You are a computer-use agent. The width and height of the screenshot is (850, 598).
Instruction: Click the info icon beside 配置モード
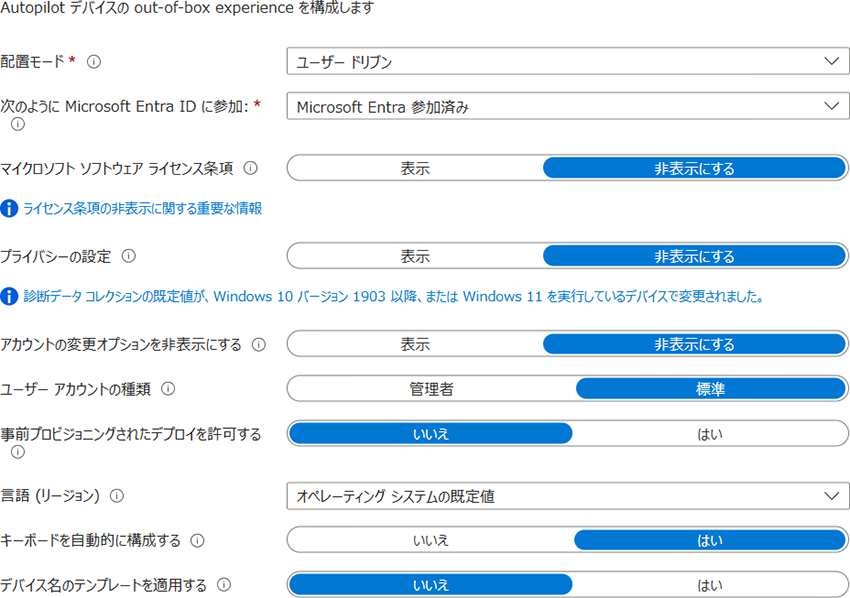tap(94, 62)
